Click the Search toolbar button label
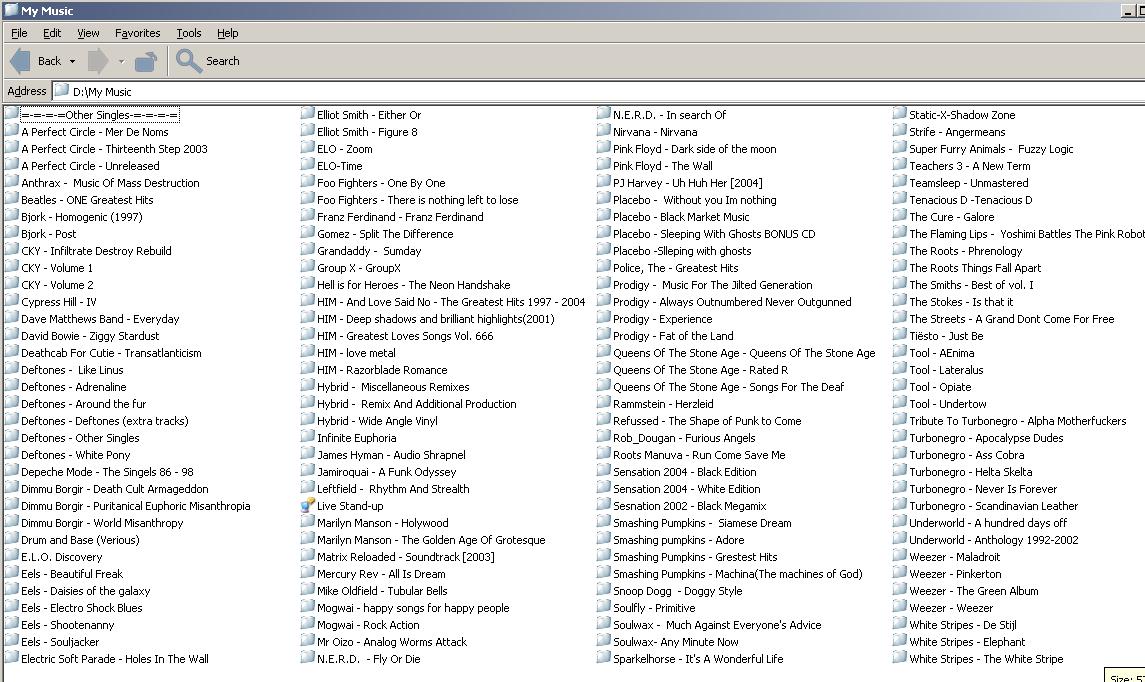 click(x=223, y=61)
